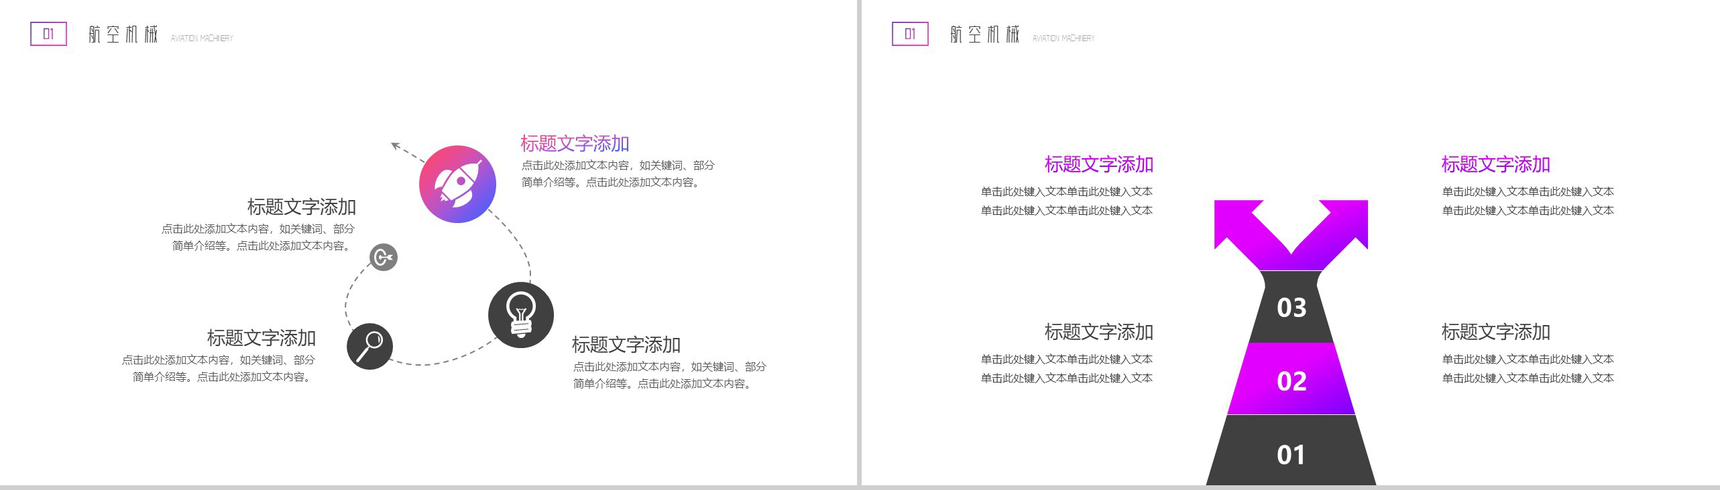Click the rocket icon in the gradient circle

[x=457, y=184]
